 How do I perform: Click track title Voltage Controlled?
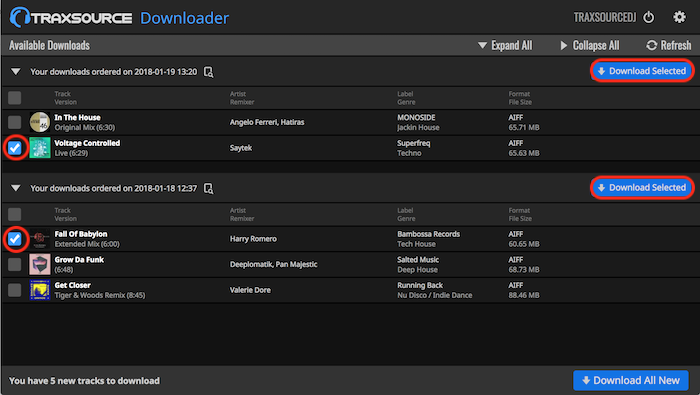[87, 143]
